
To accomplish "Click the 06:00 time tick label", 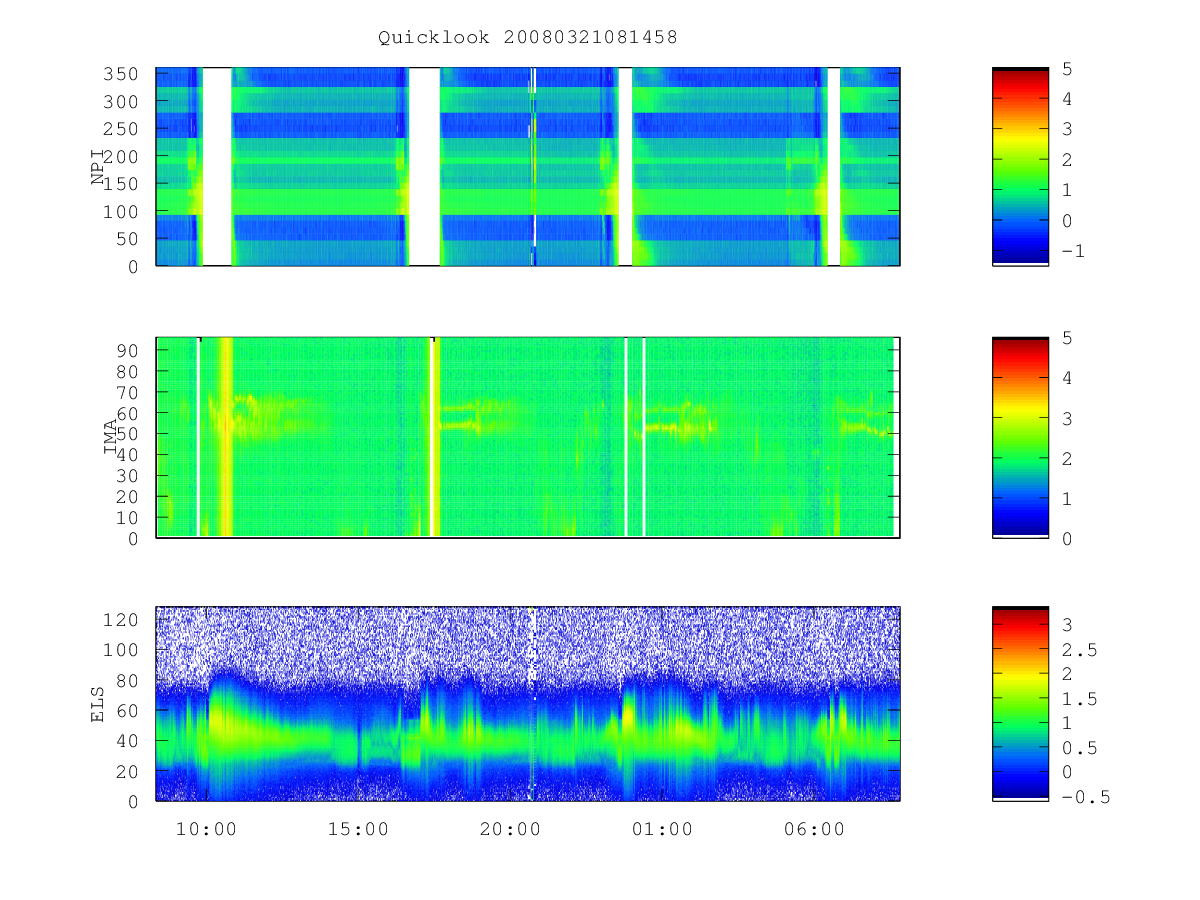I will (x=814, y=829).
